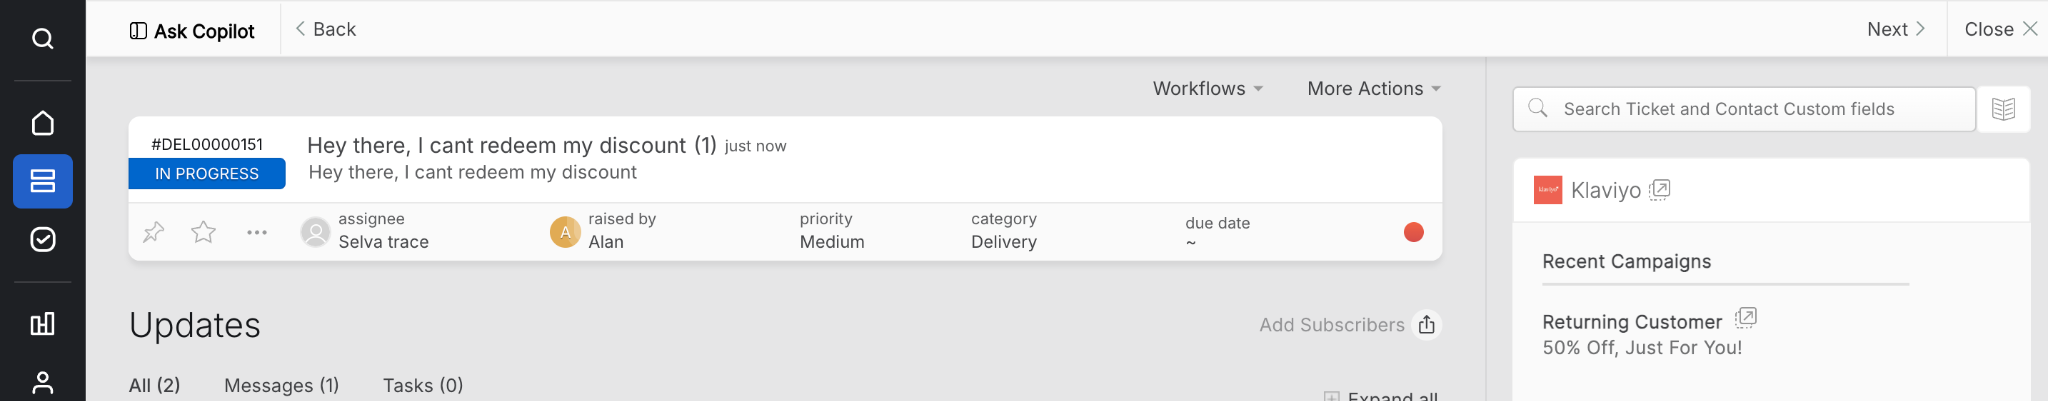Open contacts person icon in sidebar
This screenshot has height=401, width=2048.
[42, 382]
